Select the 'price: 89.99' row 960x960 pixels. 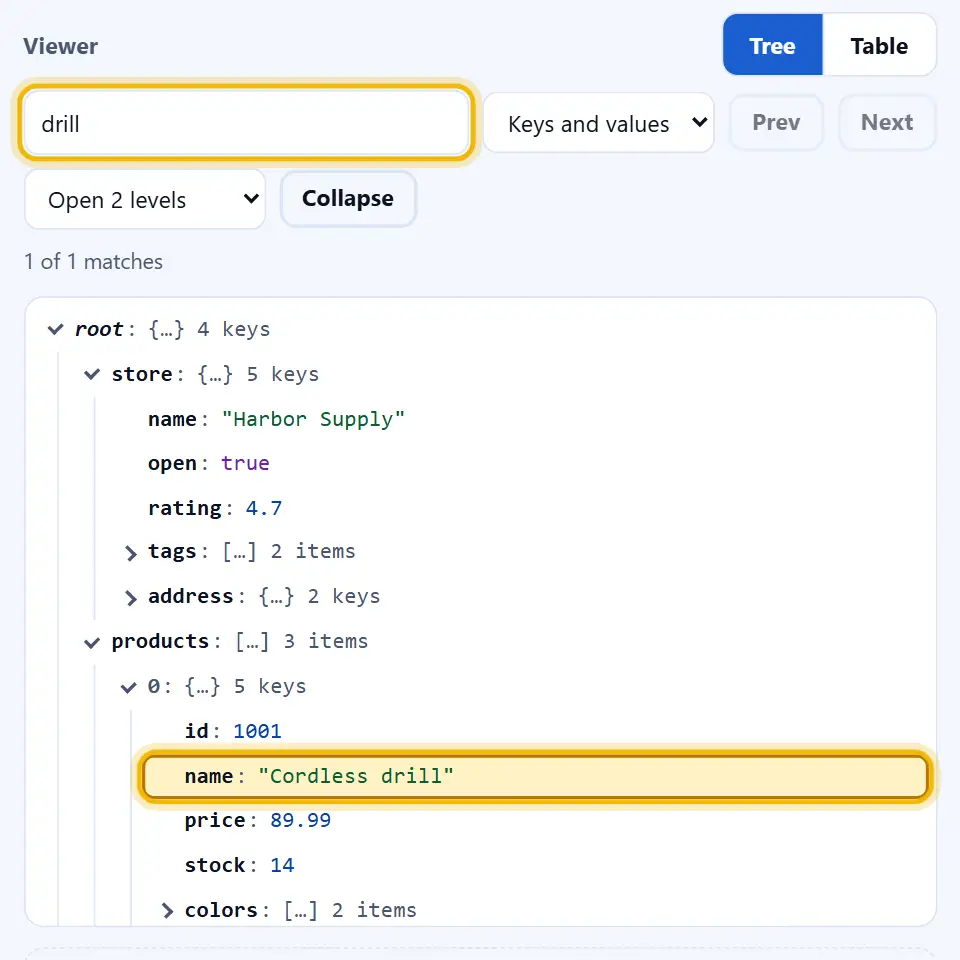(258, 820)
